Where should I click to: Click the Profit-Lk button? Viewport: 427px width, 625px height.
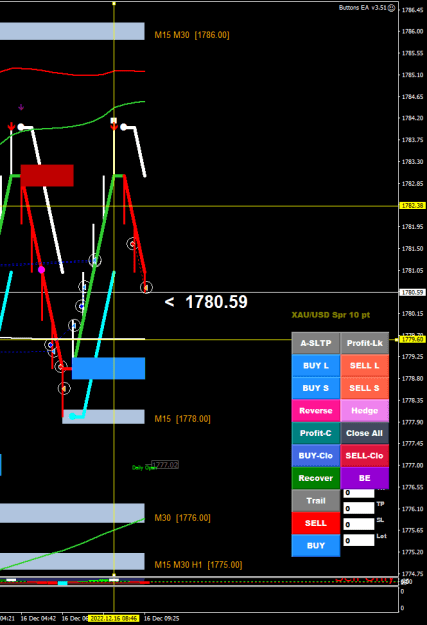(x=364, y=343)
